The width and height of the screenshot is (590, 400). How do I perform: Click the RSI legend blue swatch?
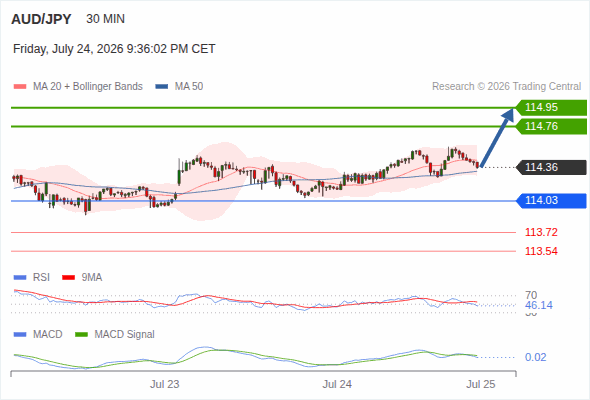click(20, 278)
